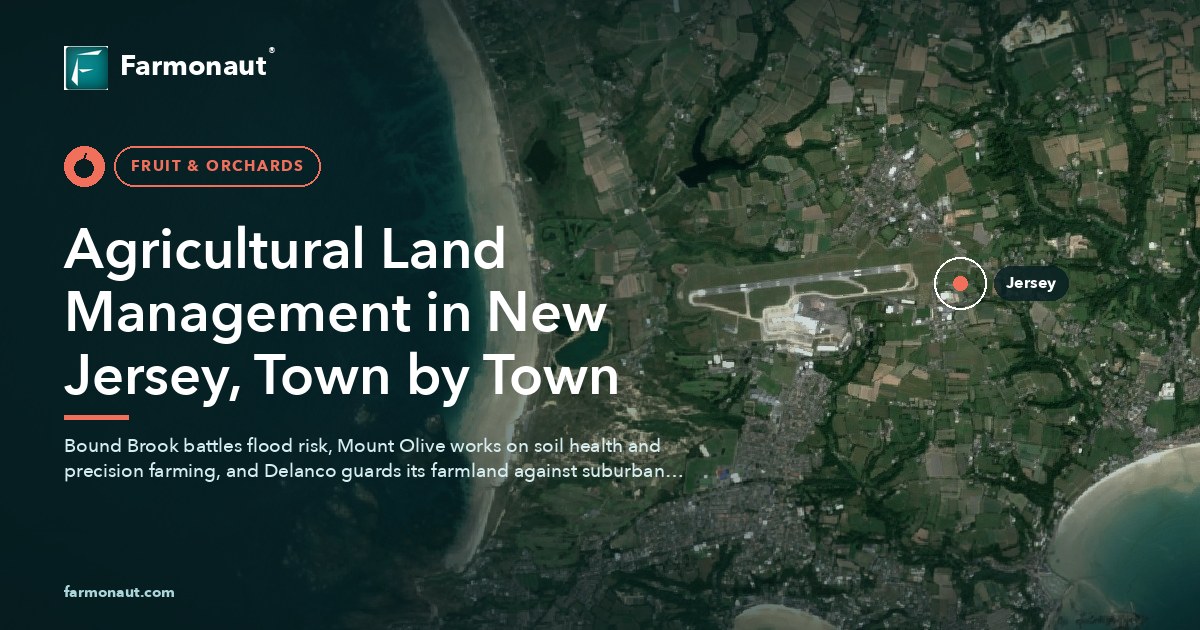1200x630 pixels.
Task: Click the Farmonaut logo icon
Action: (86, 68)
